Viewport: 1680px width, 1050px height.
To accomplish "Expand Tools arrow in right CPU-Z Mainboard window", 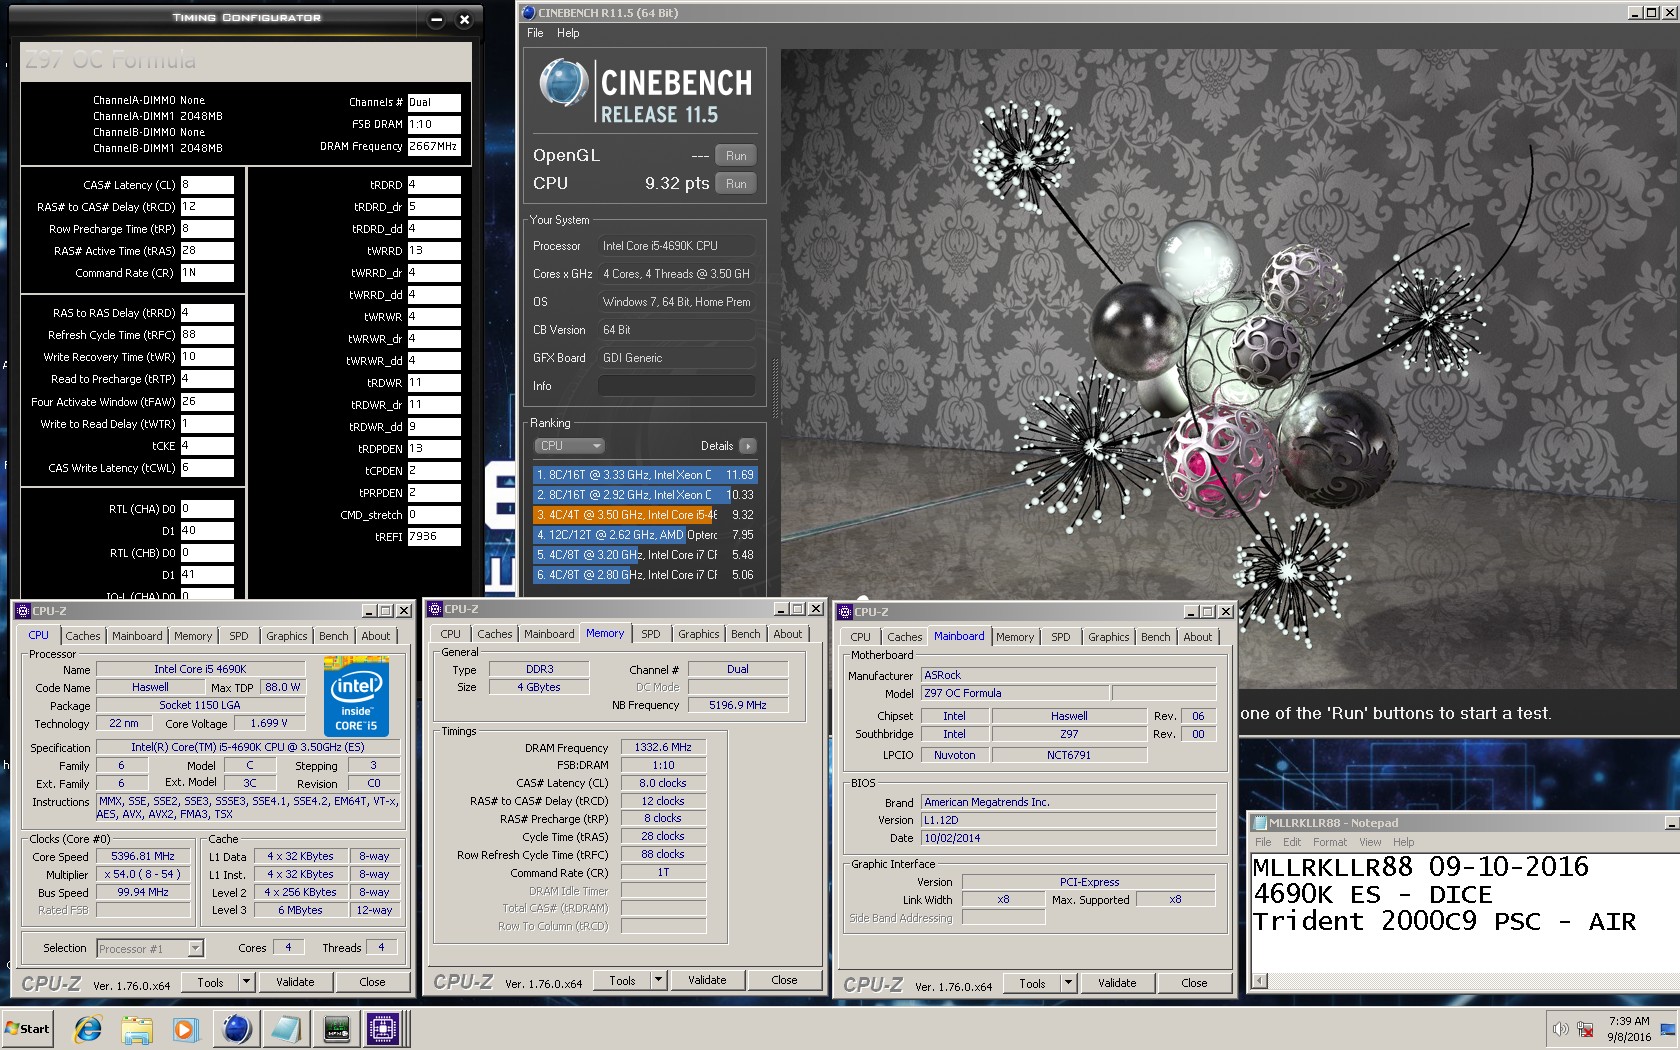I will point(1068,983).
